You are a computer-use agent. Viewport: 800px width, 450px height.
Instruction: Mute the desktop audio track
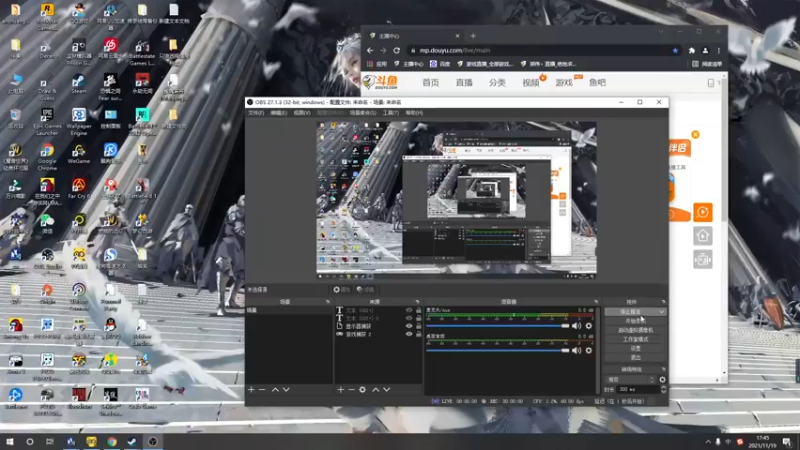tap(577, 351)
